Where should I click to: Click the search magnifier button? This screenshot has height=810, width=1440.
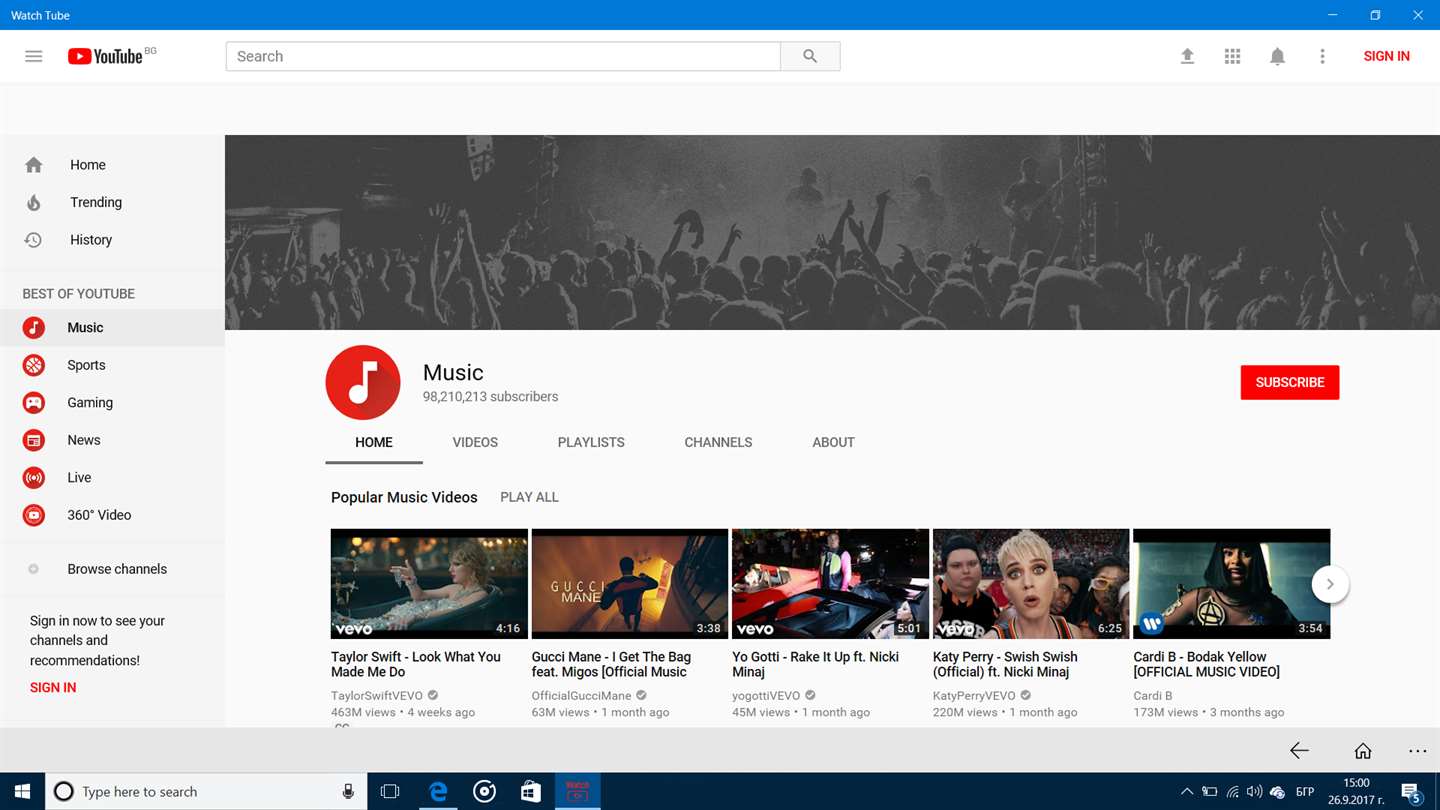(x=810, y=56)
